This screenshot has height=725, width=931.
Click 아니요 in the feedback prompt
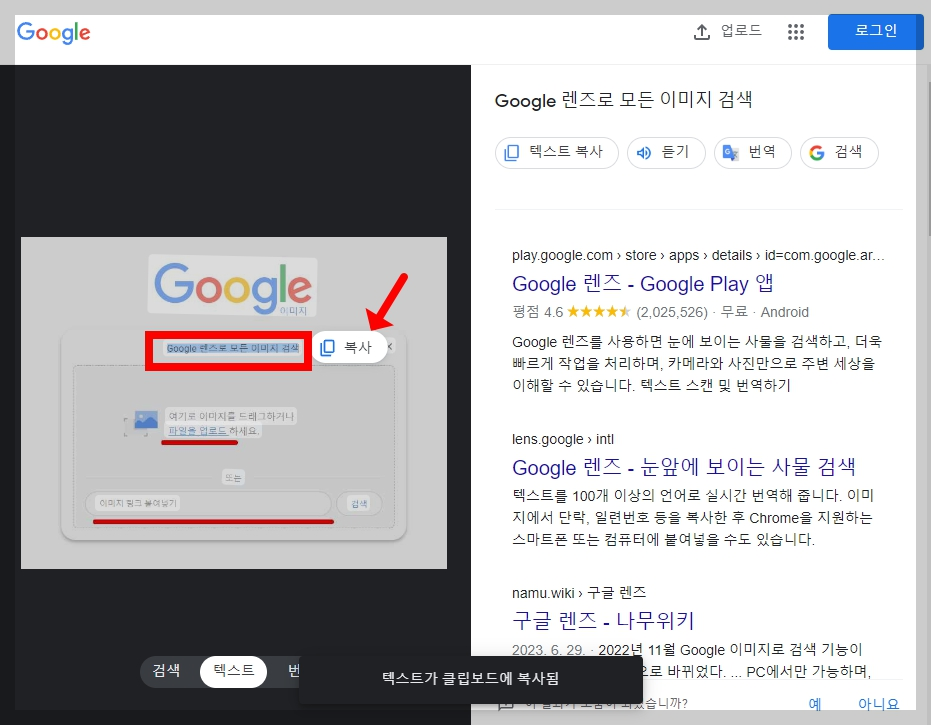[878, 704]
